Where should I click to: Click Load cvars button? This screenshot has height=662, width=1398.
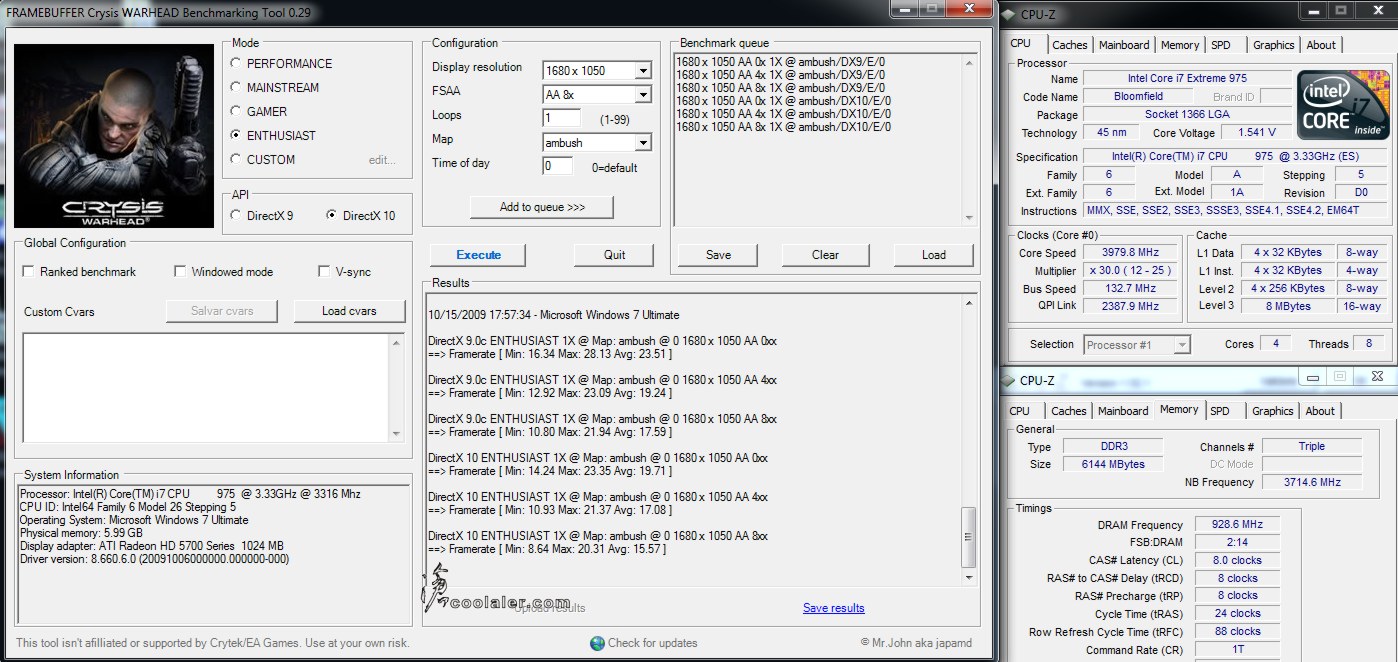pyautogui.click(x=349, y=311)
